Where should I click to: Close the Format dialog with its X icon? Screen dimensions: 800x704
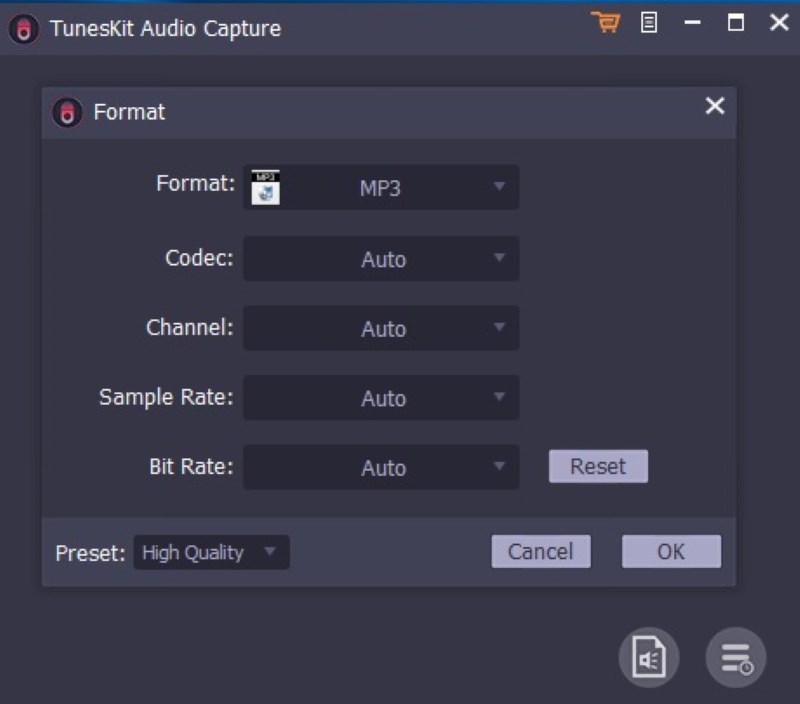pos(715,106)
